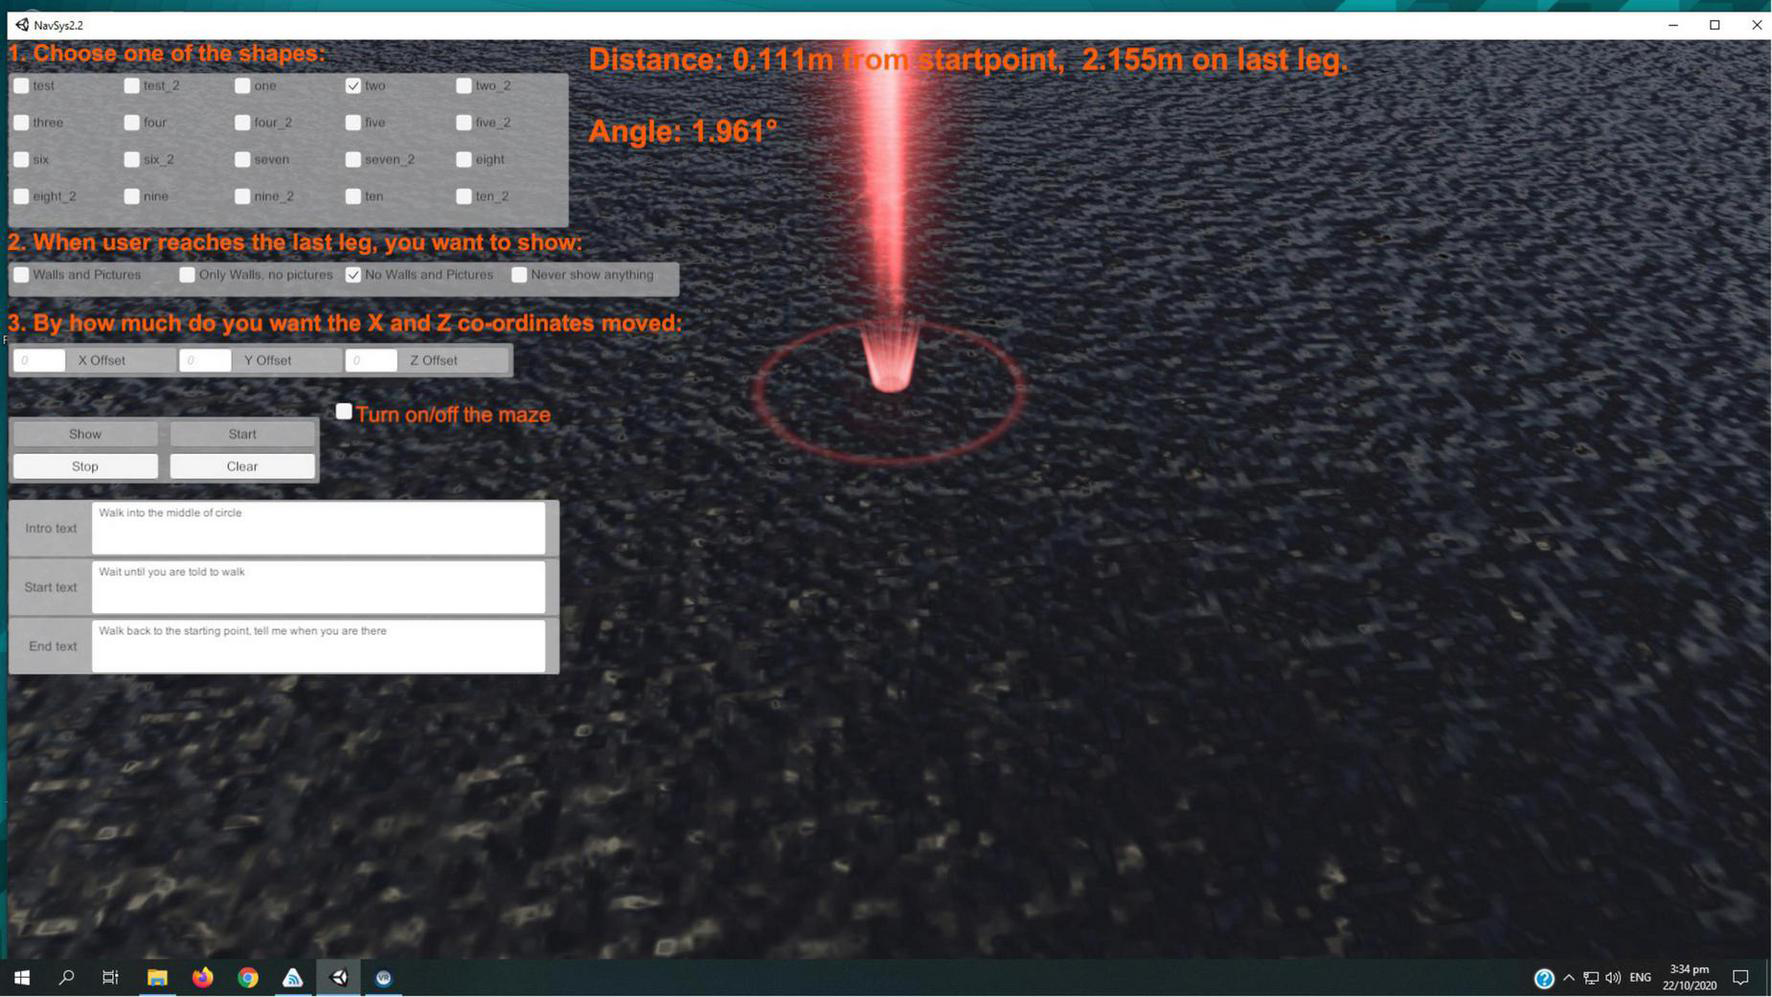Open Task View in the taskbar
The height and width of the screenshot is (997, 1772).
110,977
